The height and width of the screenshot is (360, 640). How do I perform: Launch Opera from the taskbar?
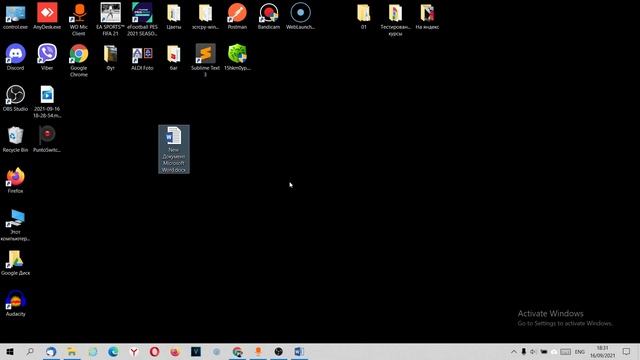pos(155,352)
